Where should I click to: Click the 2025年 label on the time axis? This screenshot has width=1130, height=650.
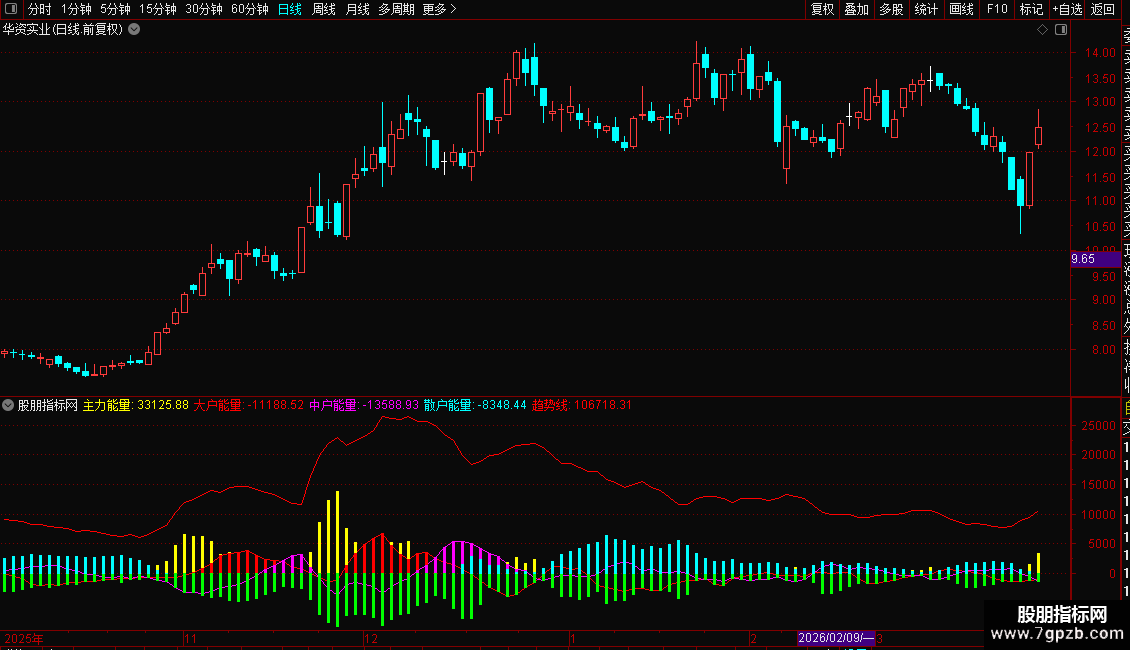pyautogui.click(x=24, y=638)
